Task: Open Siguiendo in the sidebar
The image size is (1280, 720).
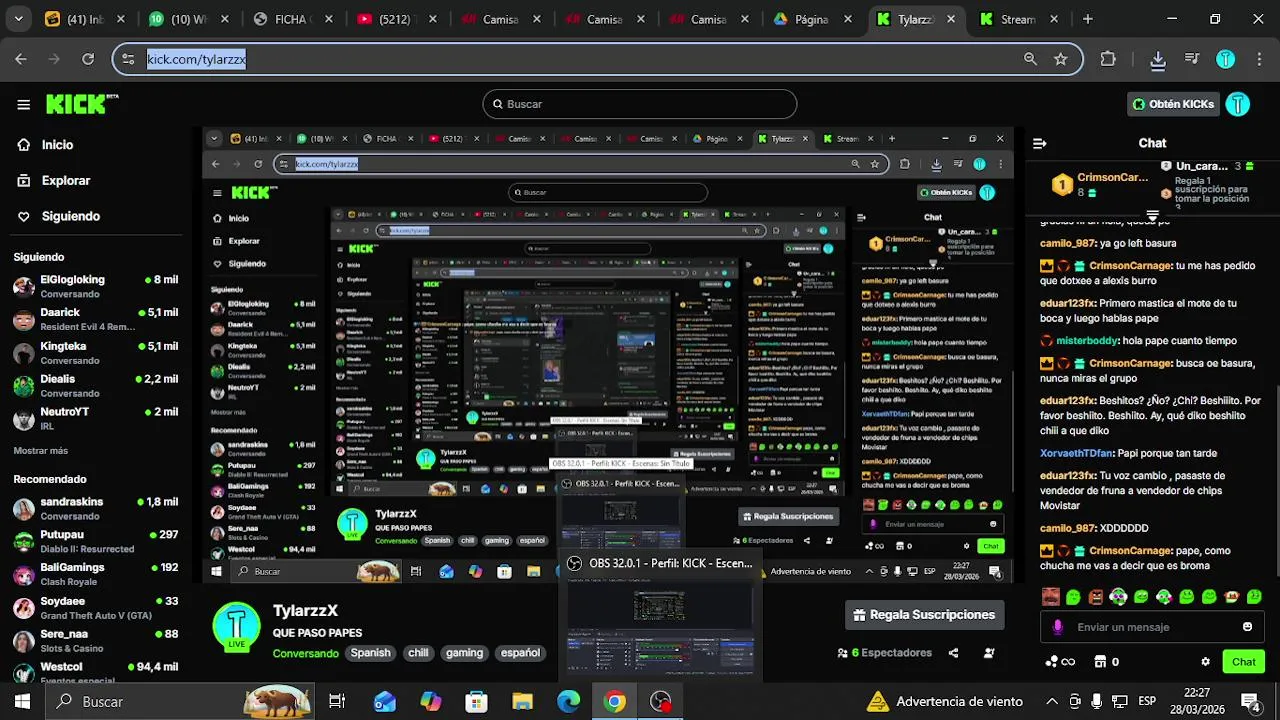Action: (x=58, y=216)
